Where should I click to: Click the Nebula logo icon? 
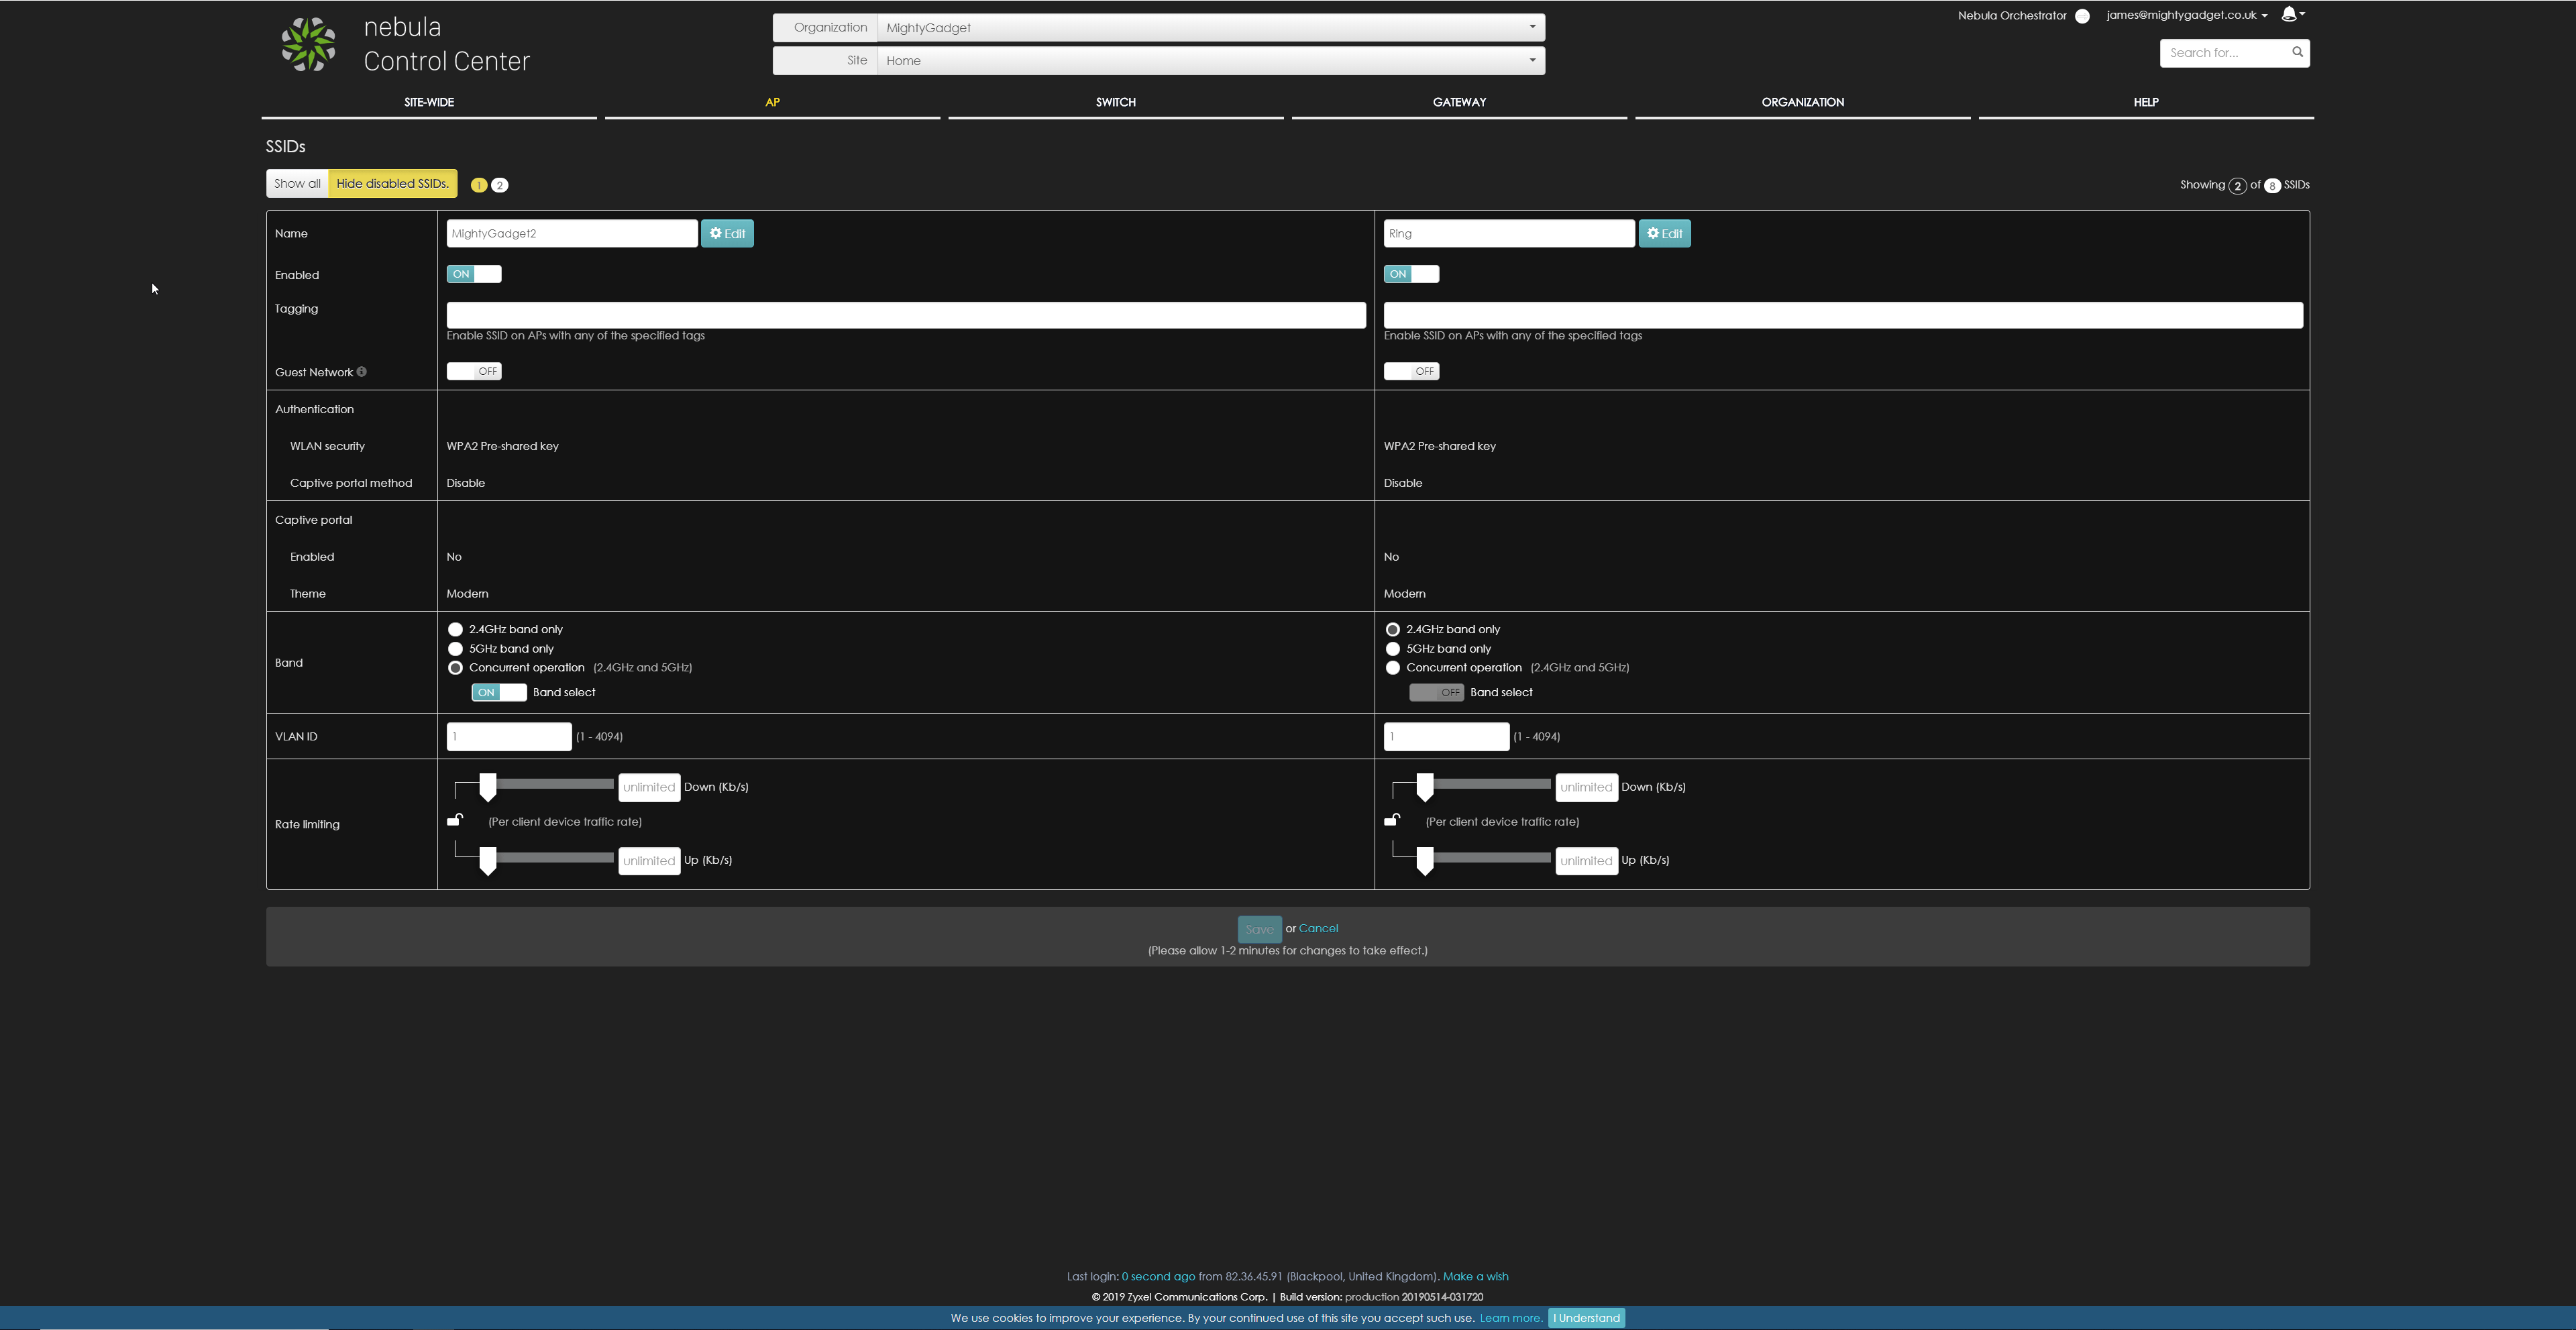pyautogui.click(x=308, y=44)
